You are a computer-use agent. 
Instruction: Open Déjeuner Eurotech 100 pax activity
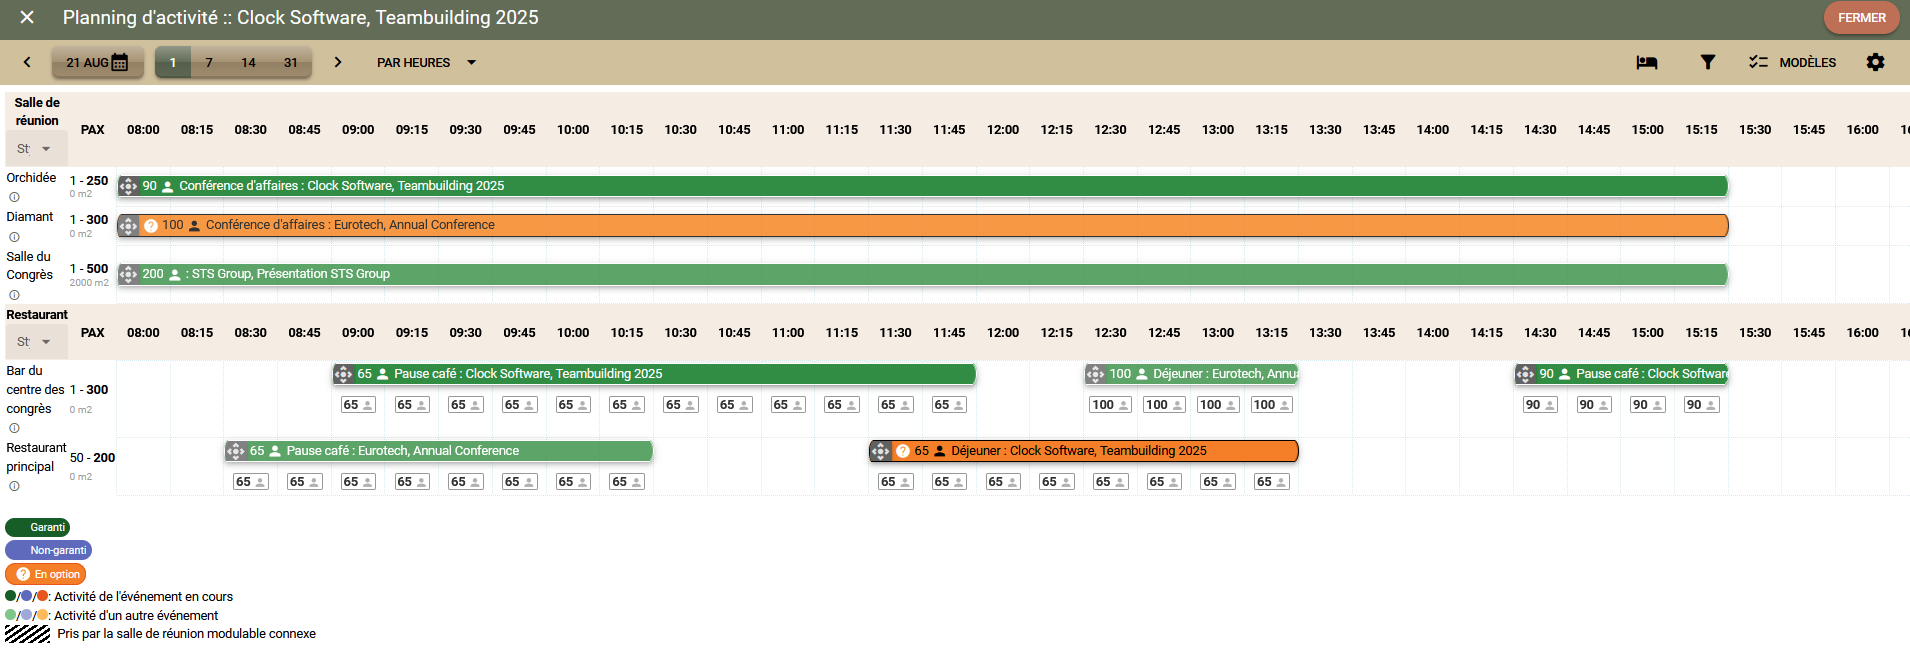click(1191, 374)
